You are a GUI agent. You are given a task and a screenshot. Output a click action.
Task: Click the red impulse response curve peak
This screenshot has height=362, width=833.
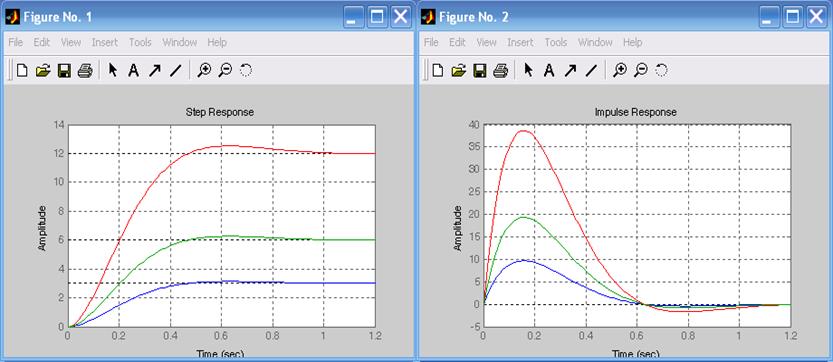point(524,130)
